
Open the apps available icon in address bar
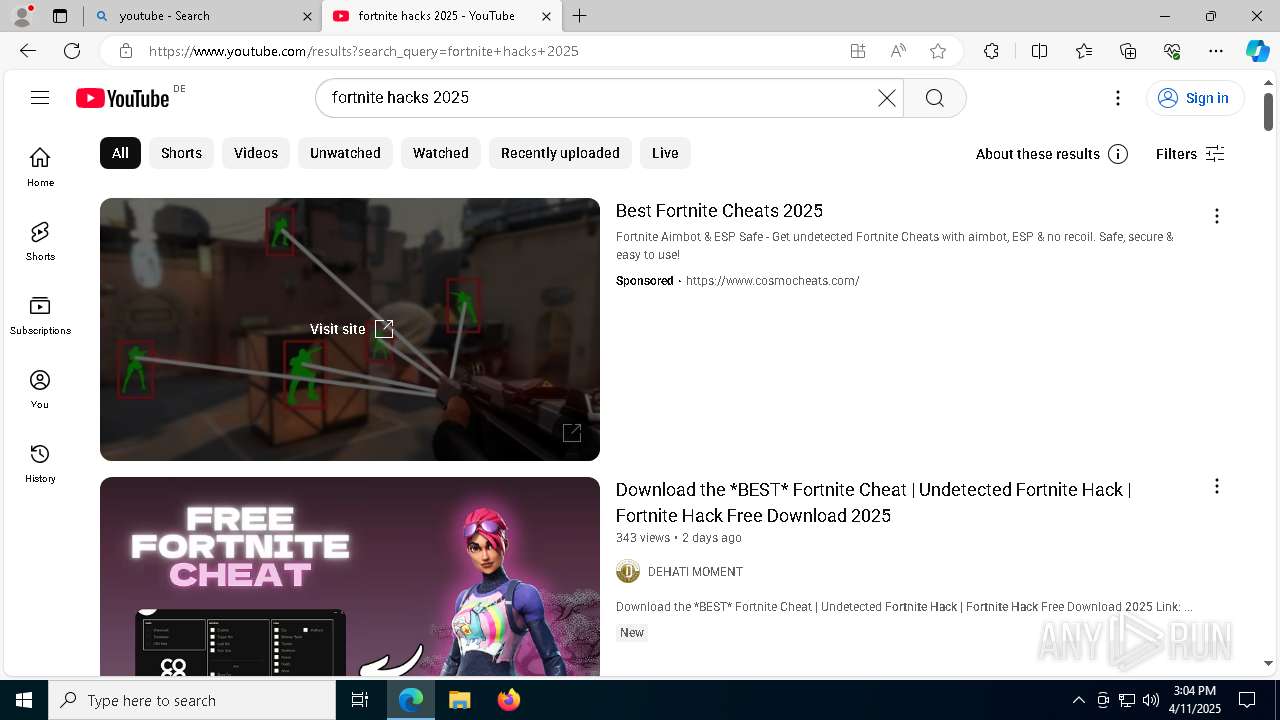pos(857,51)
